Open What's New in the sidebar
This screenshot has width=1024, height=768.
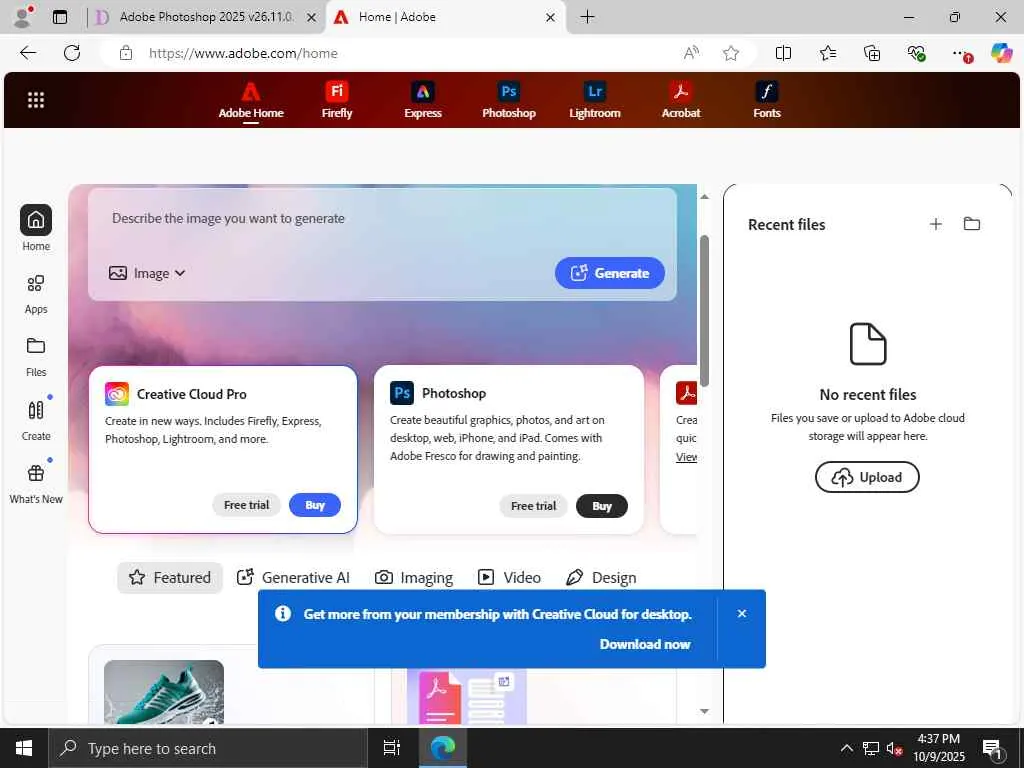36,483
